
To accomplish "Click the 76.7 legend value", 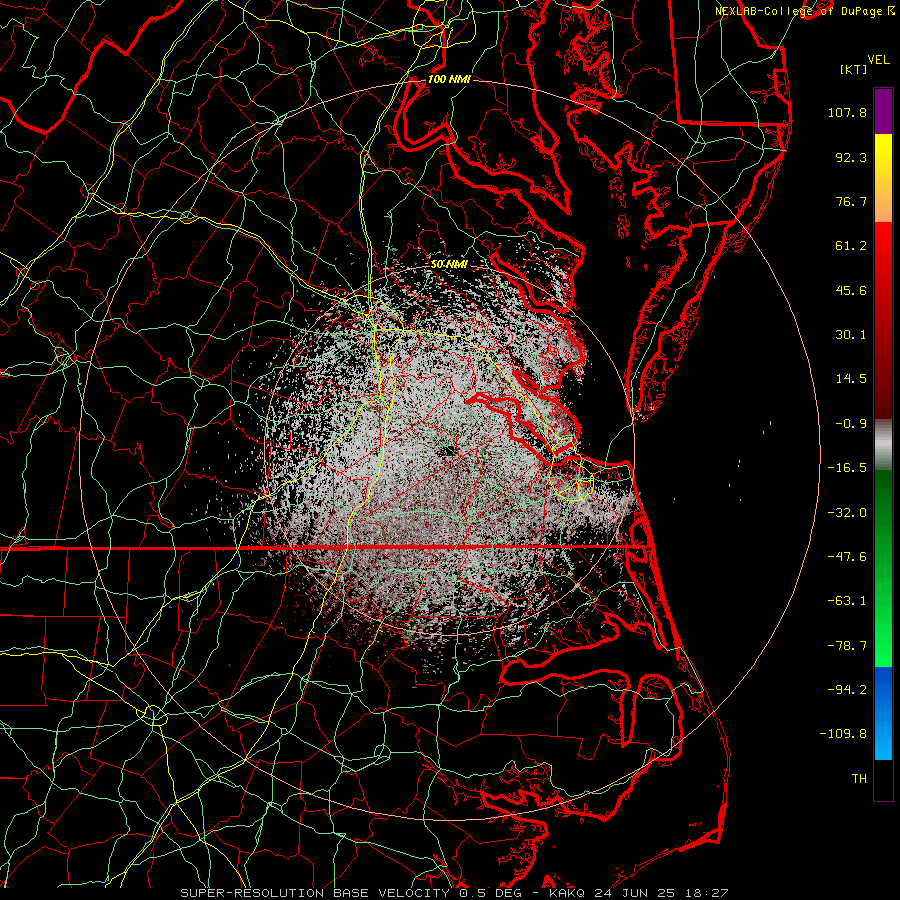I will tap(851, 201).
